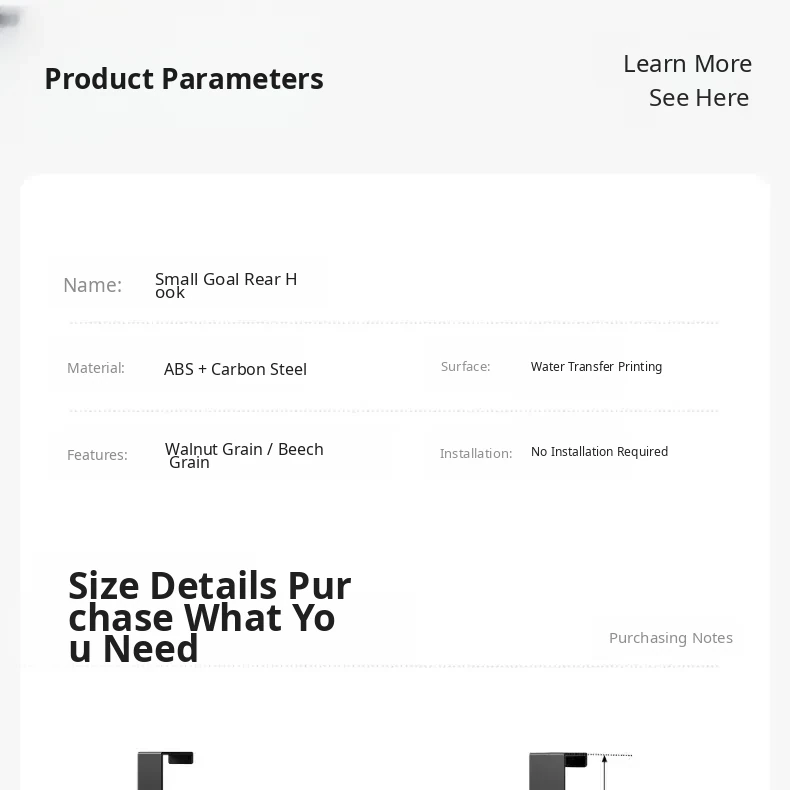This screenshot has height=790, width=790.
Task: Click the vertical dimension arrow icon
Action: 604,772
